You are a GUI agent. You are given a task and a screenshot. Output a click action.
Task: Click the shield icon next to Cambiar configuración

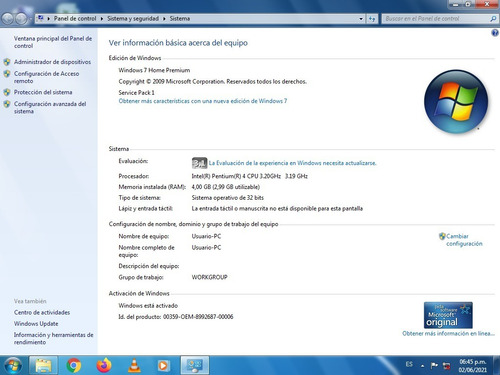(x=442, y=236)
